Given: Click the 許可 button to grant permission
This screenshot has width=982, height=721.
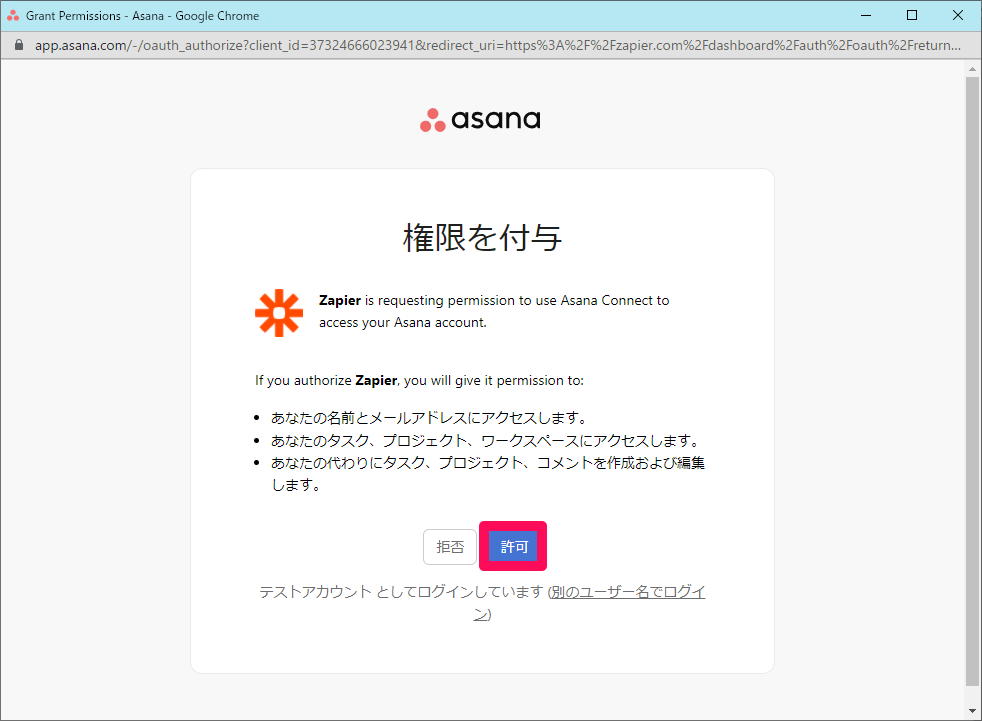Looking at the screenshot, I should tap(513, 546).
